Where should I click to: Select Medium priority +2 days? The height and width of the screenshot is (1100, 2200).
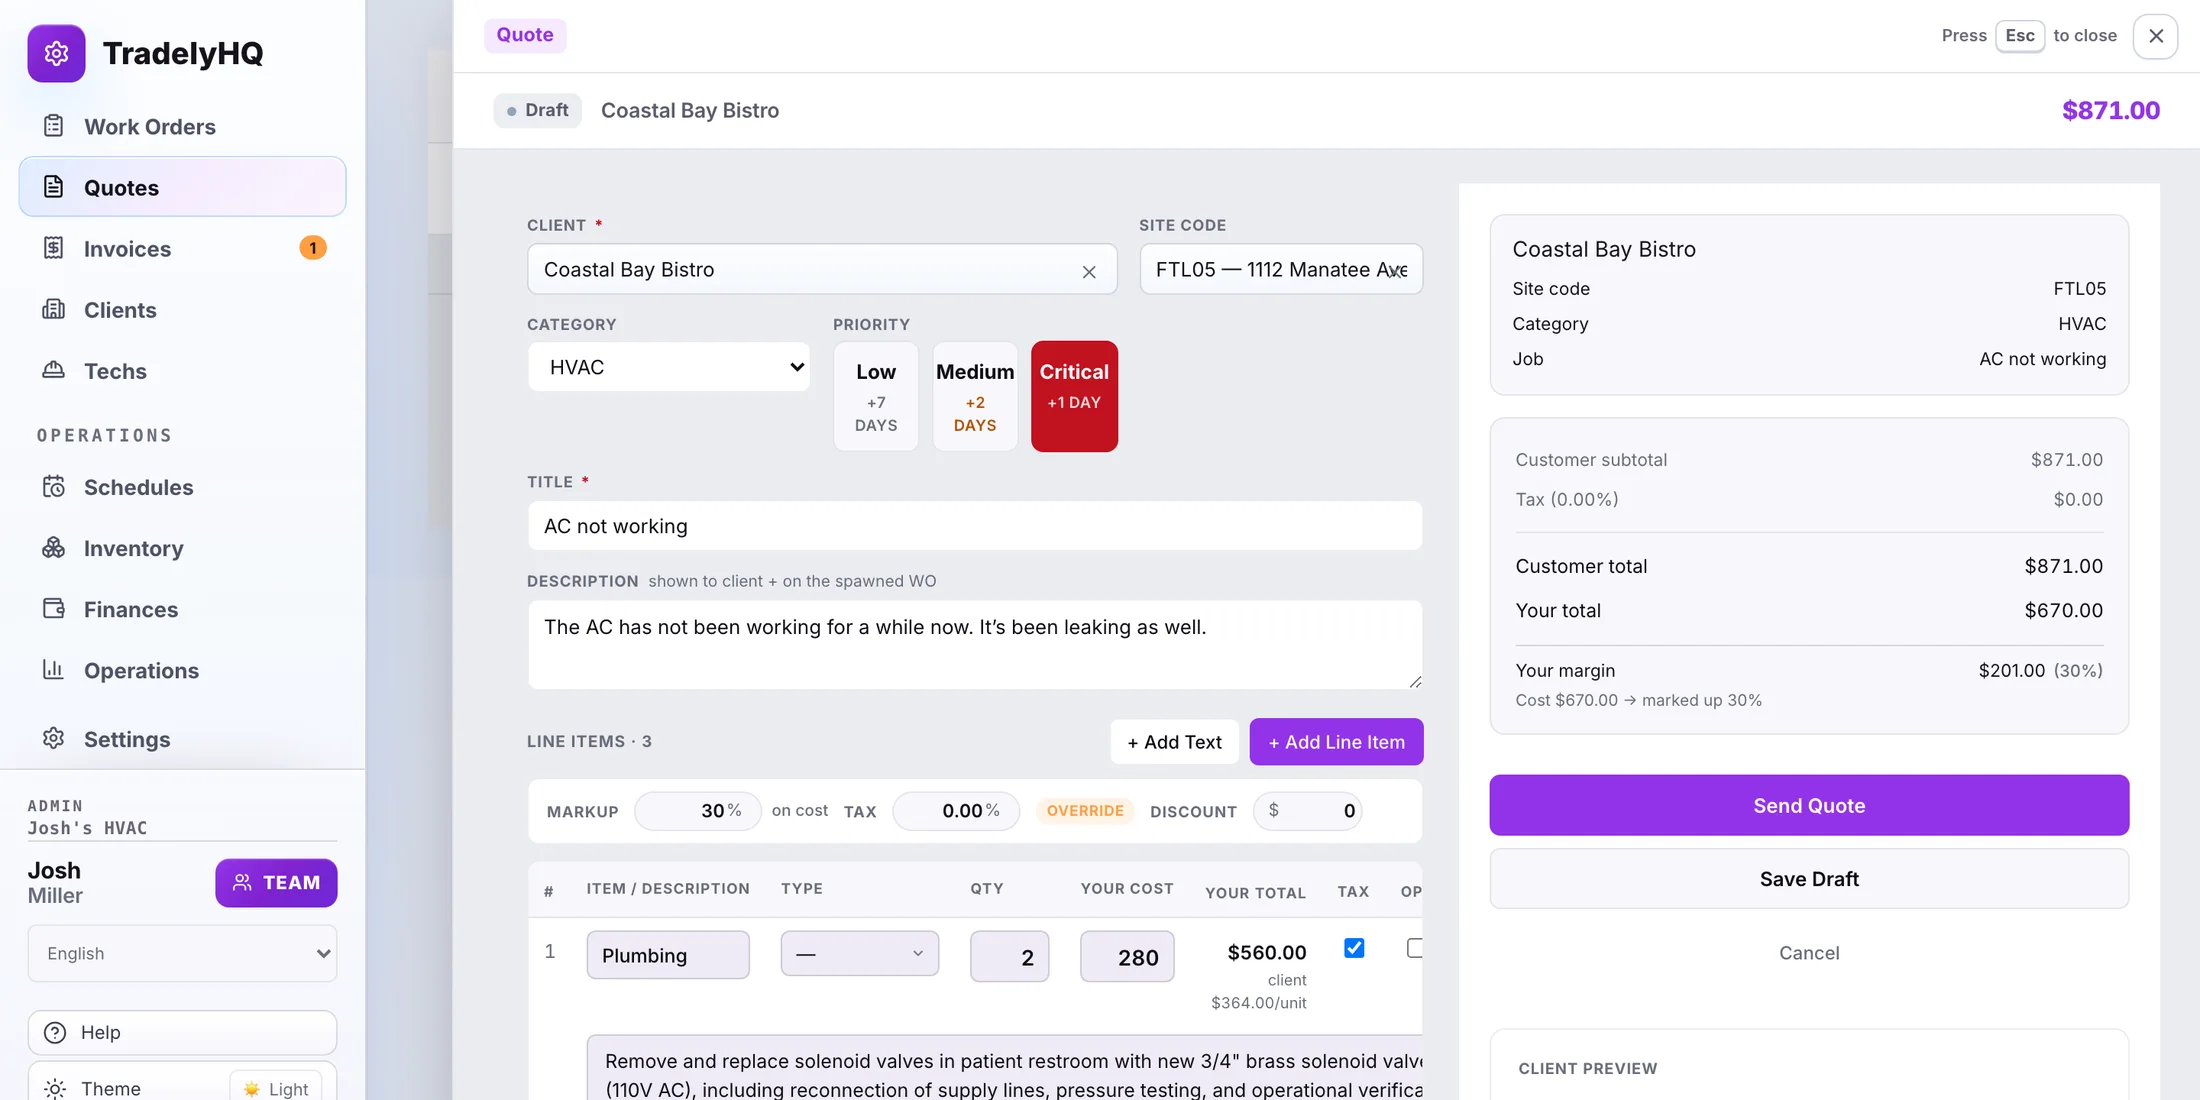[x=975, y=396]
